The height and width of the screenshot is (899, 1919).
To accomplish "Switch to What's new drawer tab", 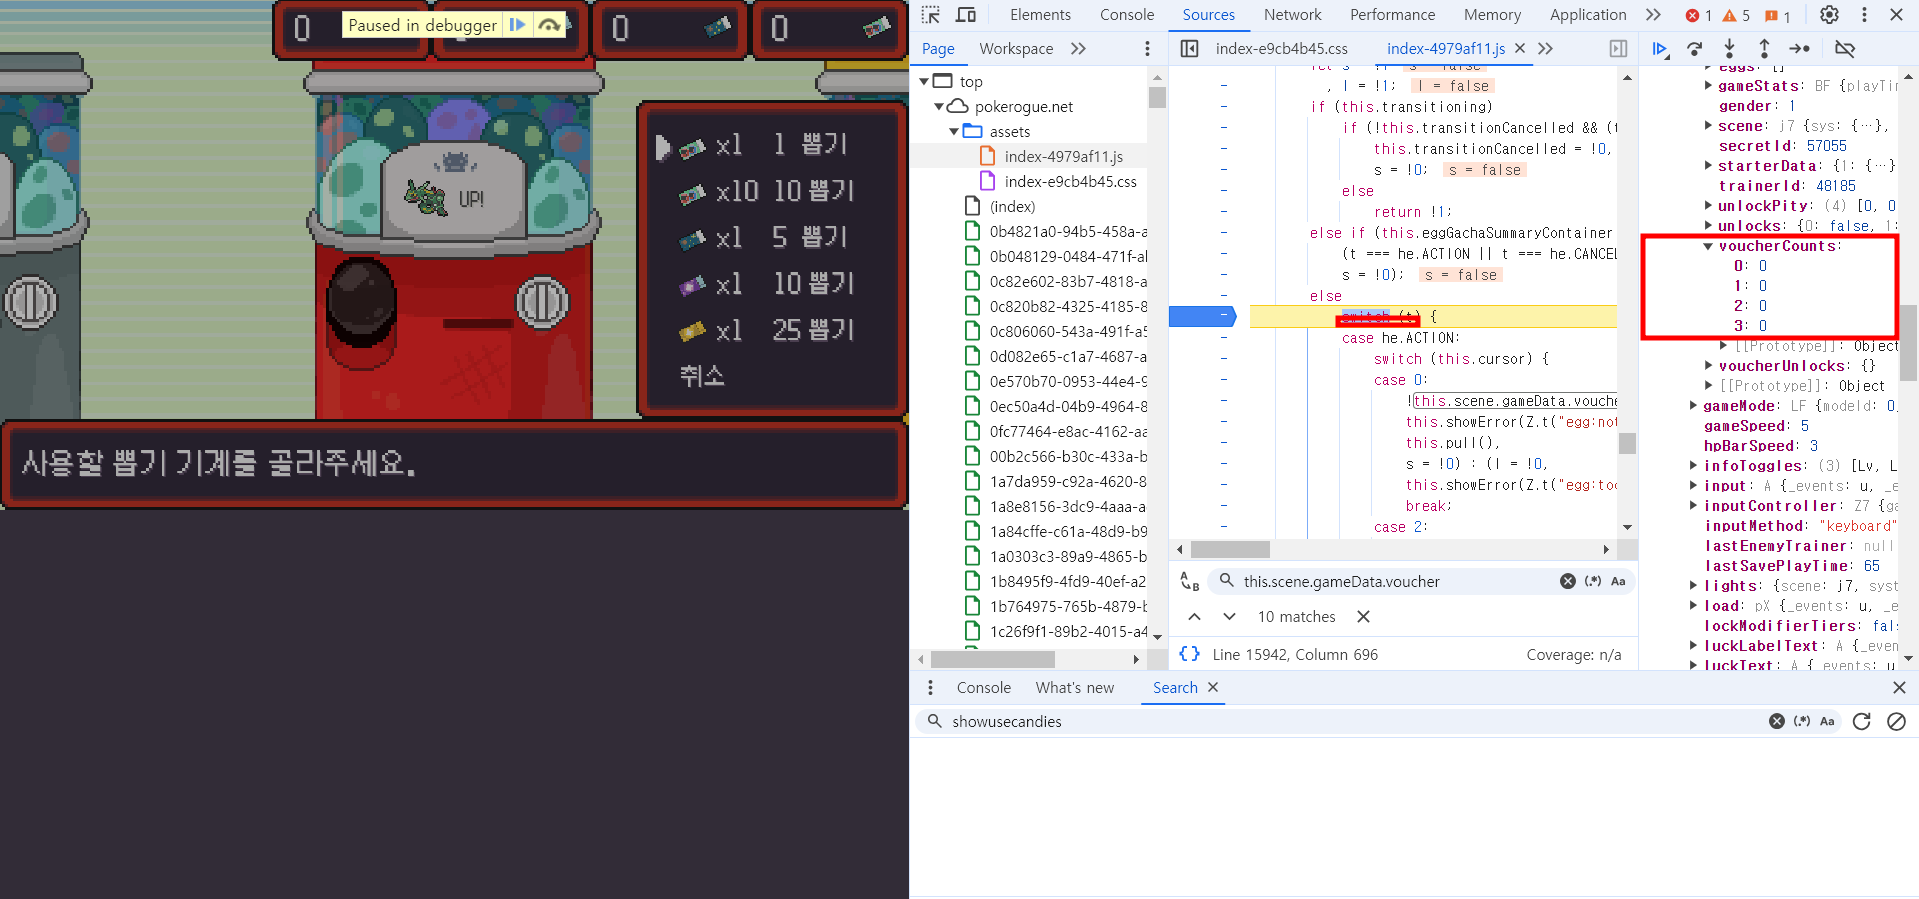I will tap(1074, 688).
